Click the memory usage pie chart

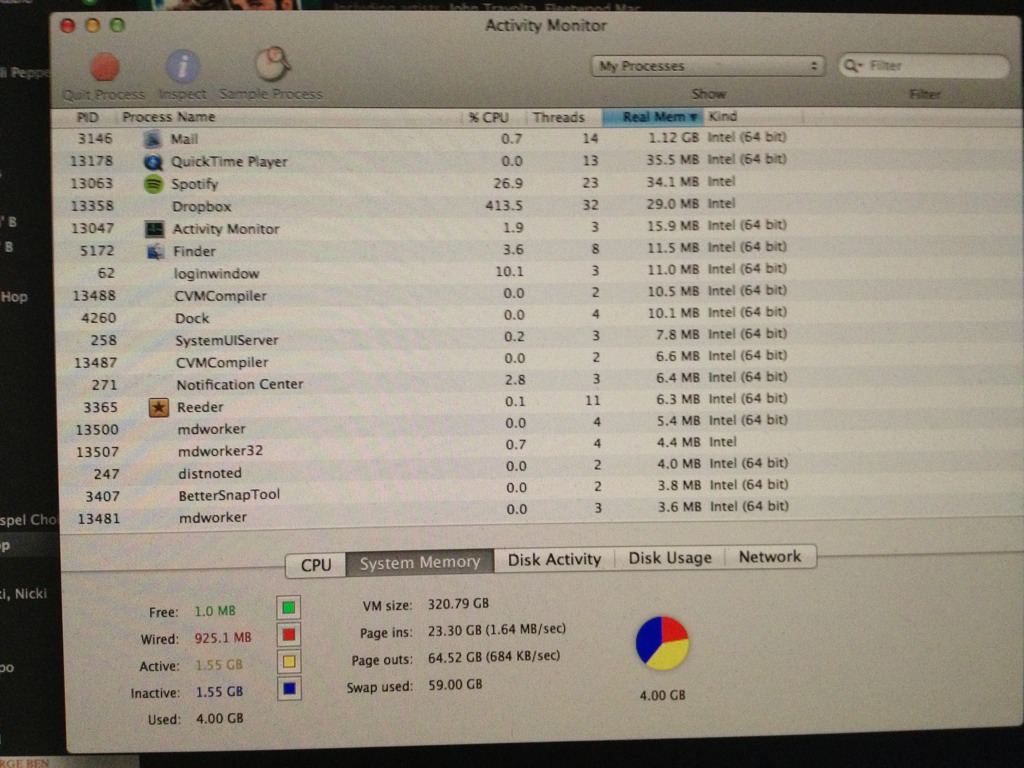pos(662,643)
